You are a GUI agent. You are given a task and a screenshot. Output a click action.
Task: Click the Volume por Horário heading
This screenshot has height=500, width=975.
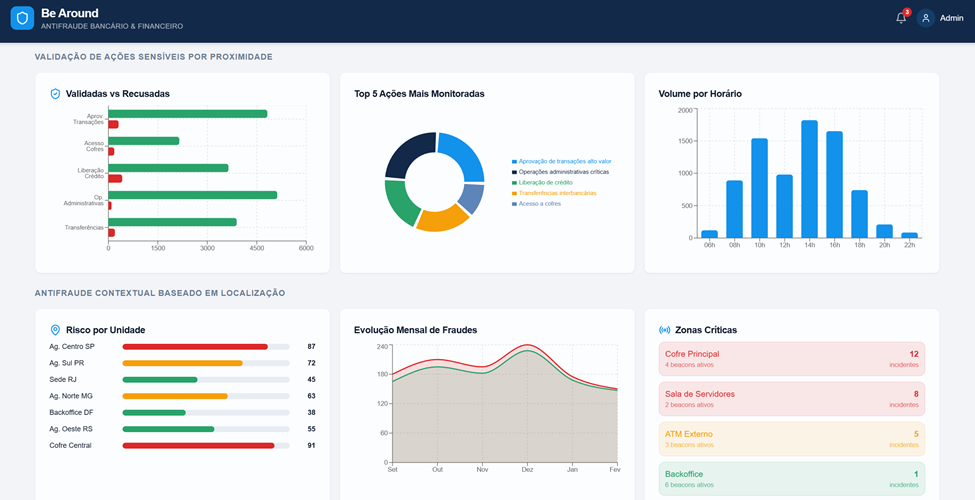700,94
